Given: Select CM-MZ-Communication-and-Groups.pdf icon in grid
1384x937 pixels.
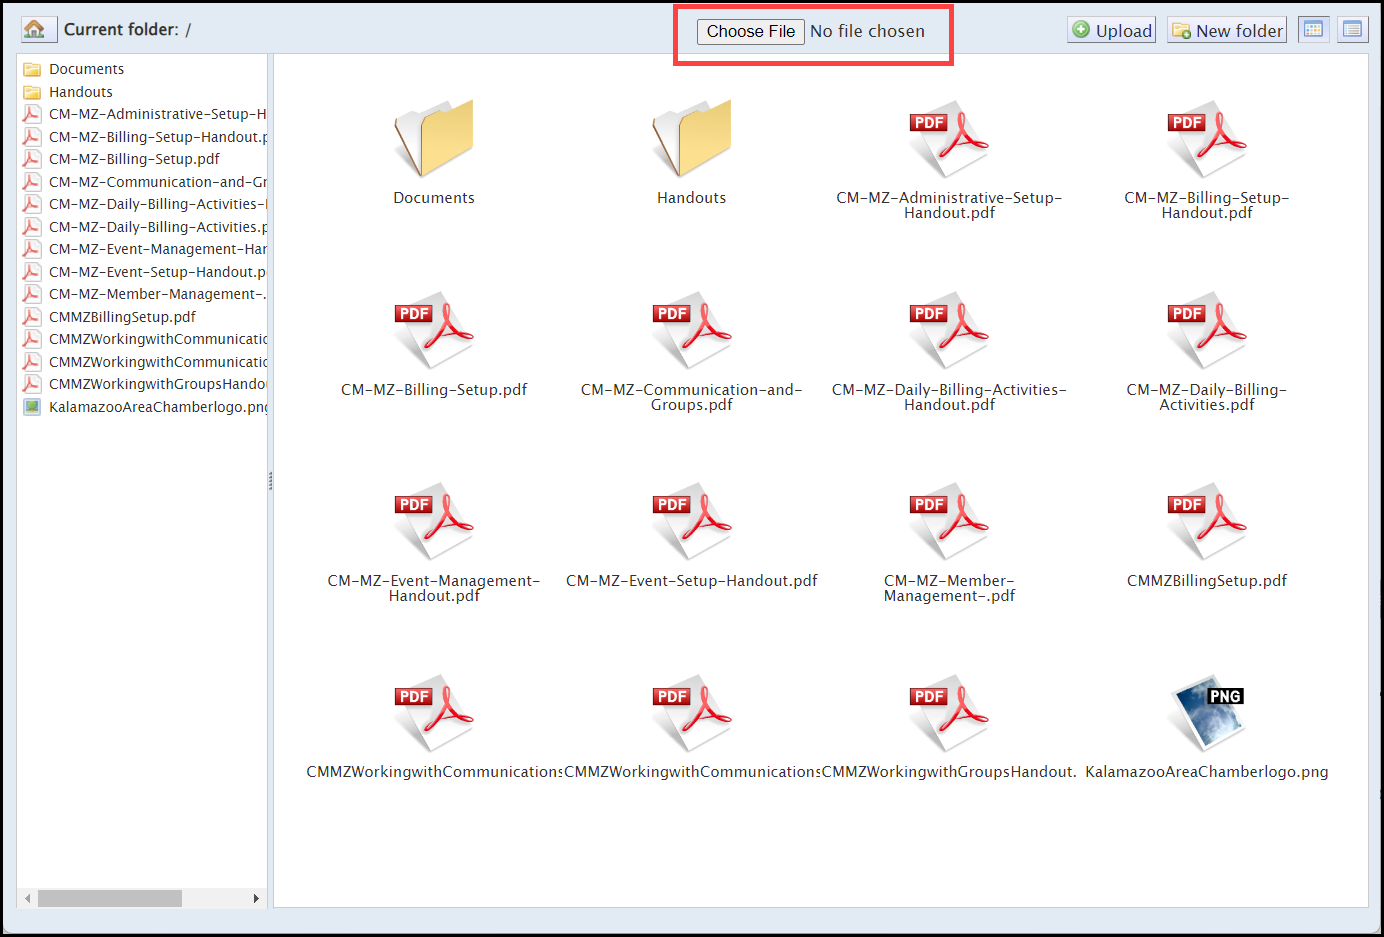Looking at the screenshot, I should click(x=691, y=331).
